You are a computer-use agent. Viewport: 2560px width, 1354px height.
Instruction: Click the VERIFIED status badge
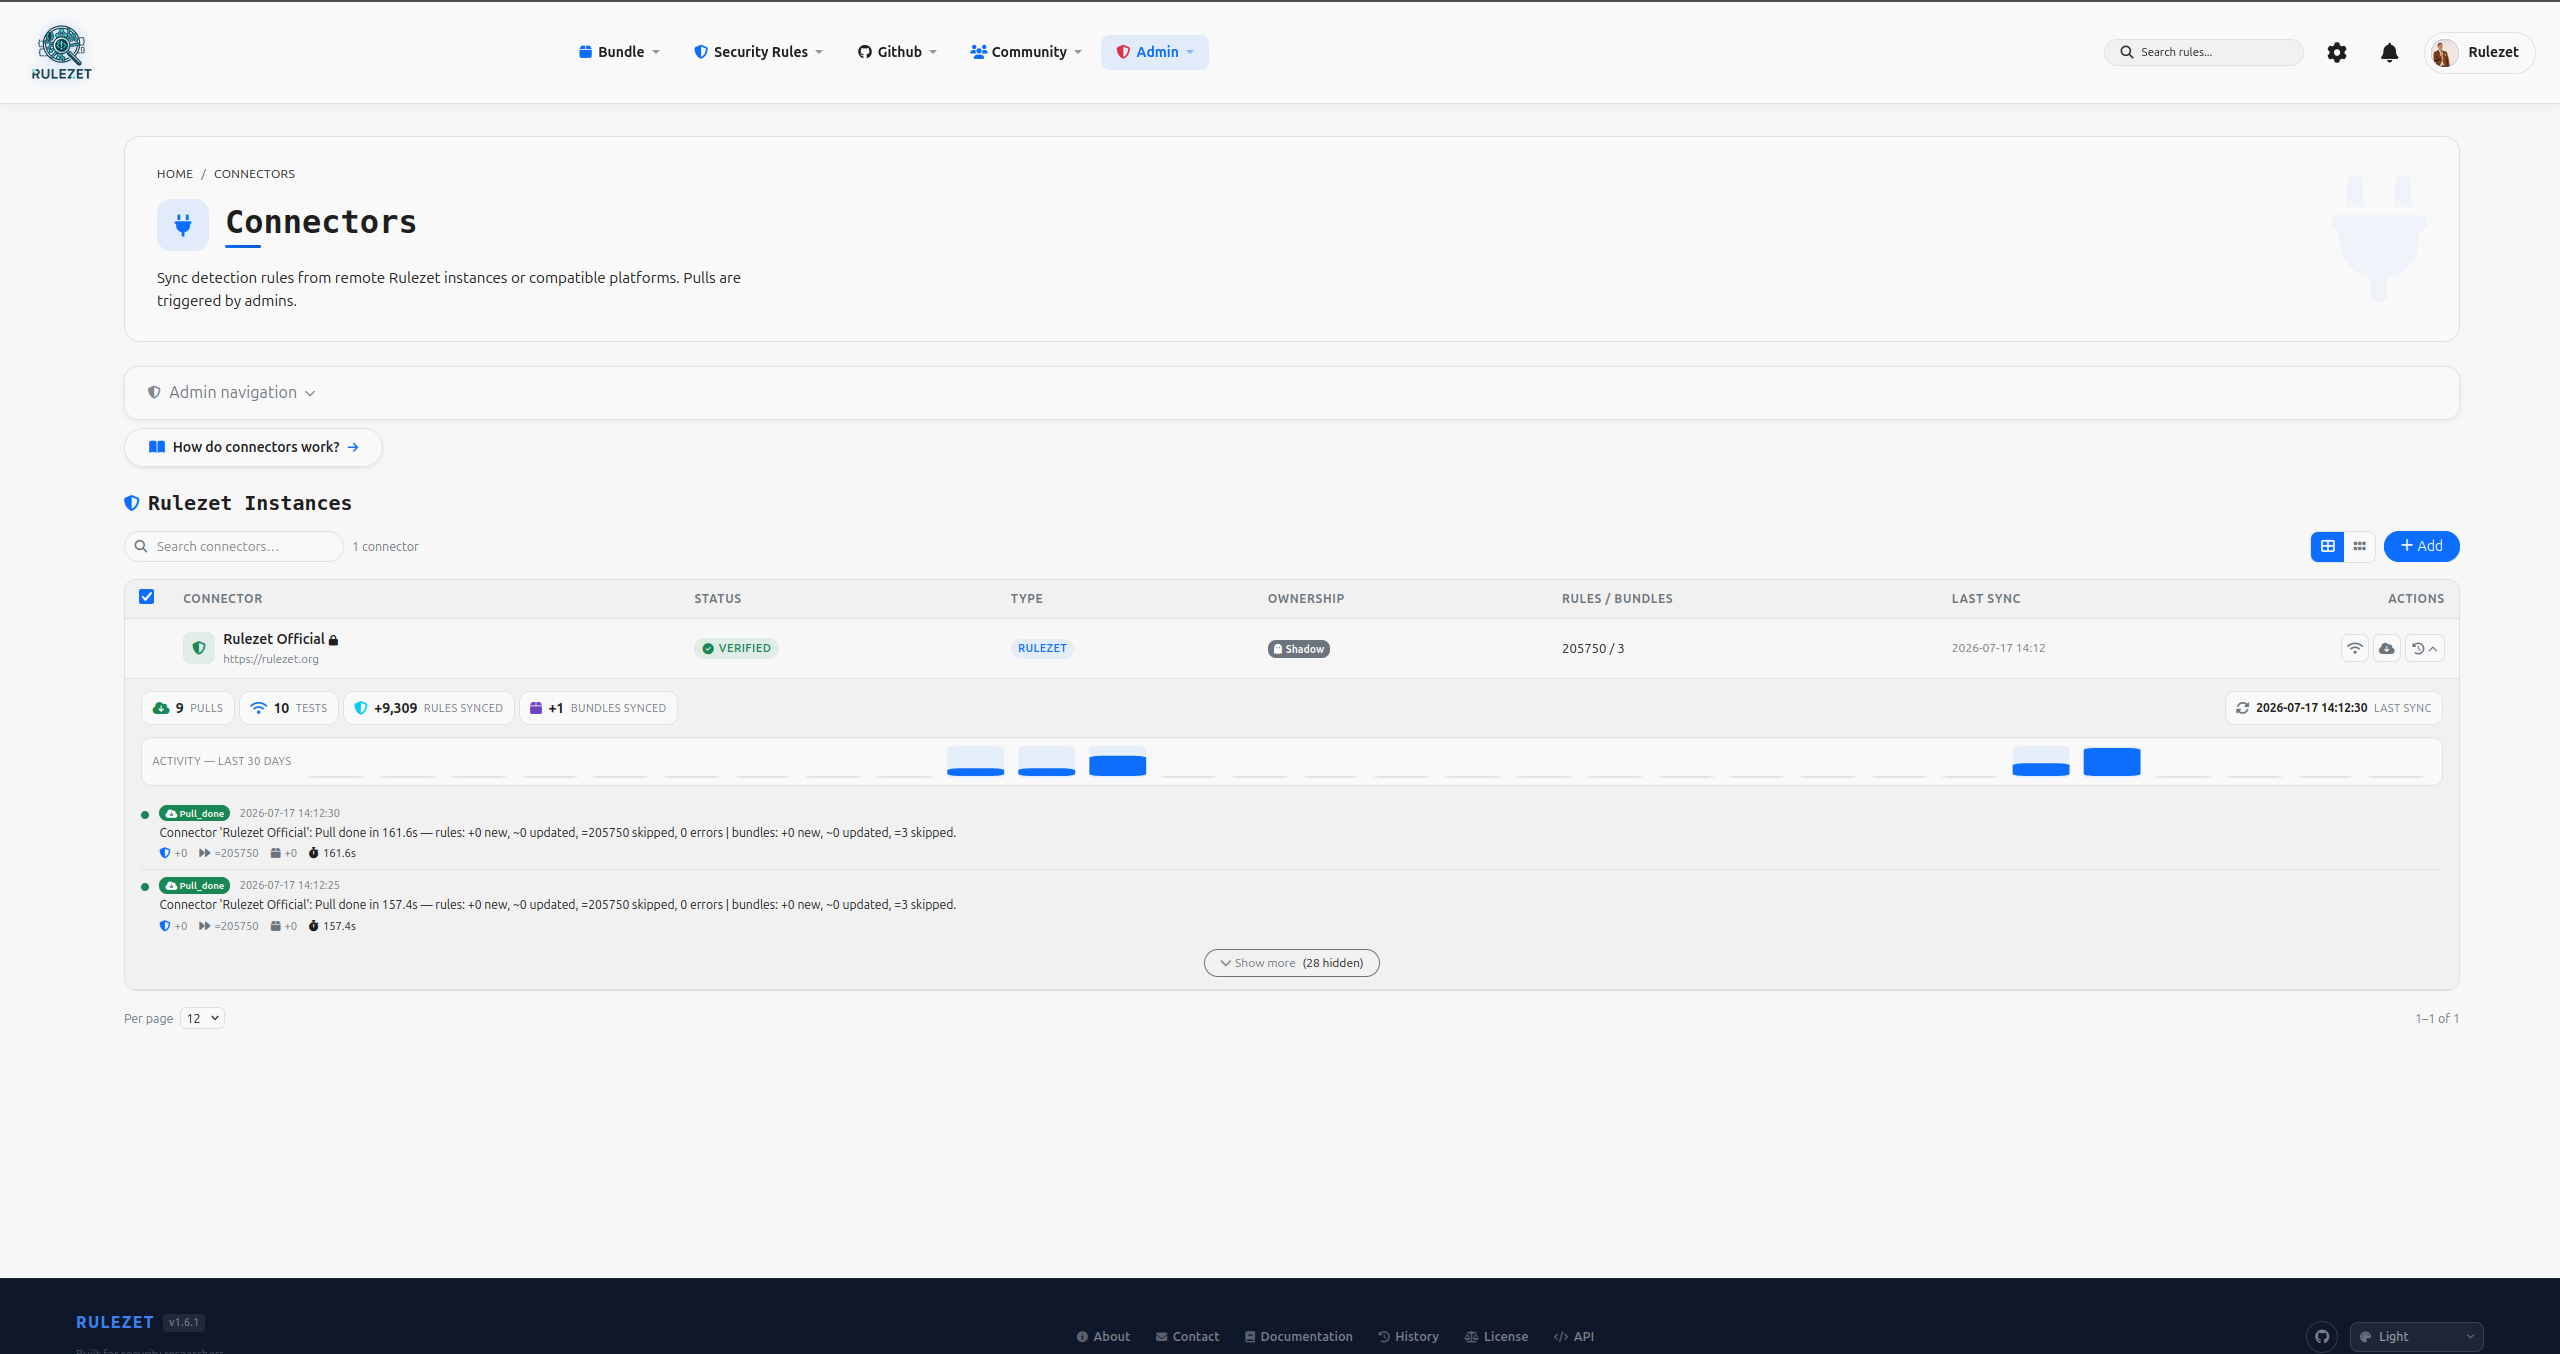pyautogui.click(x=736, y=648)
